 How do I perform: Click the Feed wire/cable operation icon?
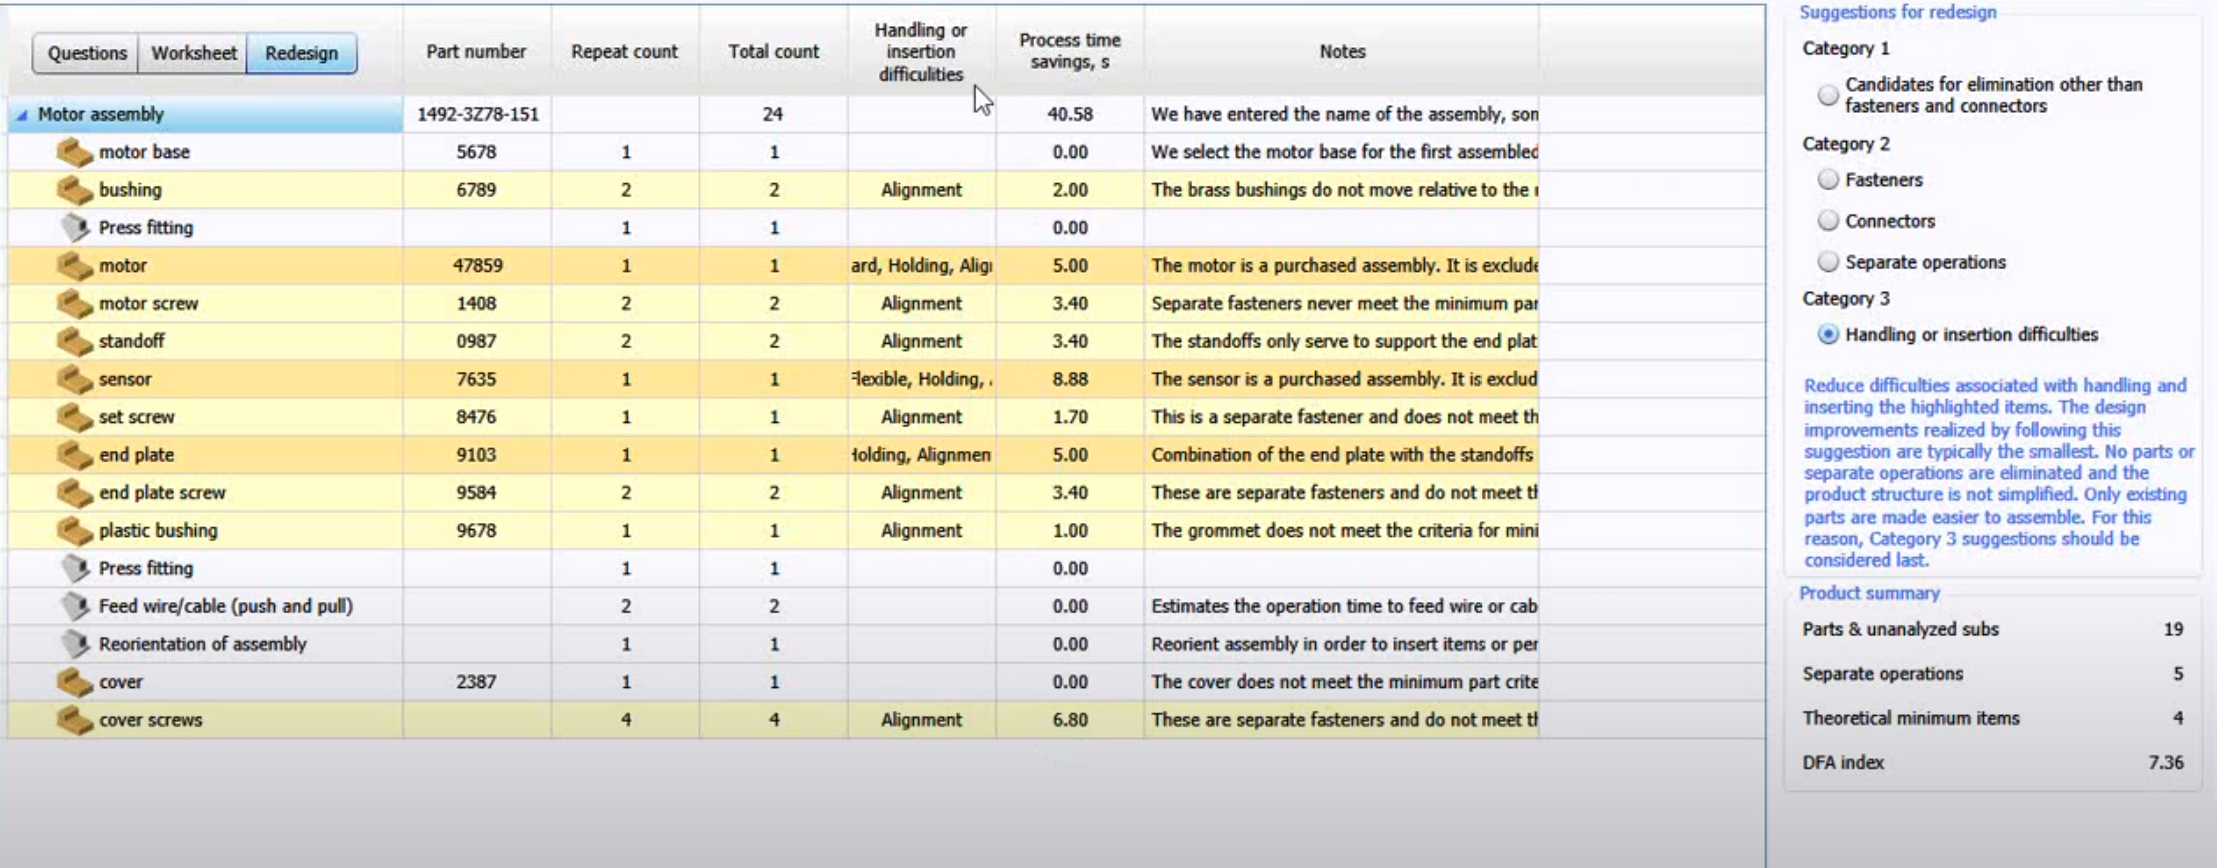coord(75,606)
